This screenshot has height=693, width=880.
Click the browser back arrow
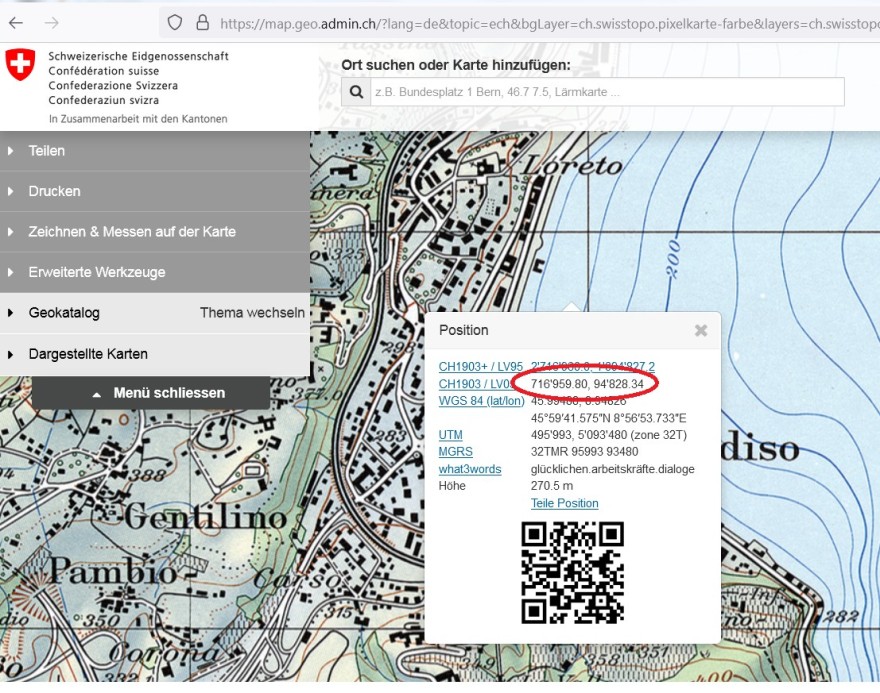16,22
